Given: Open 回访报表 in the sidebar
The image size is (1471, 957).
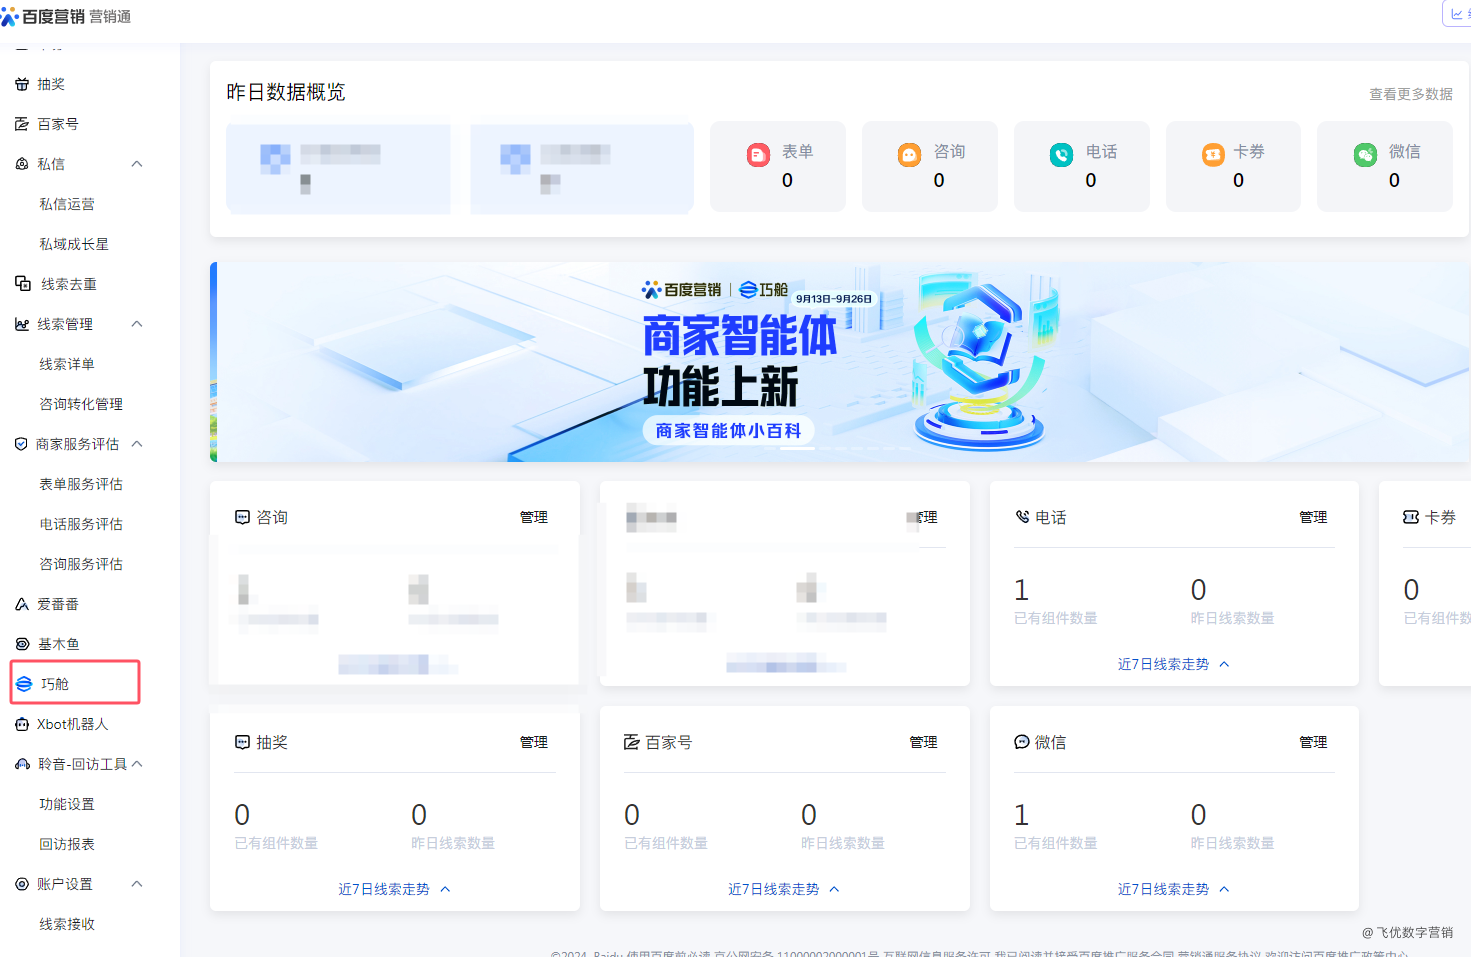Looking at the screenshot, I should pyautogui.click(x=67, y=844).
